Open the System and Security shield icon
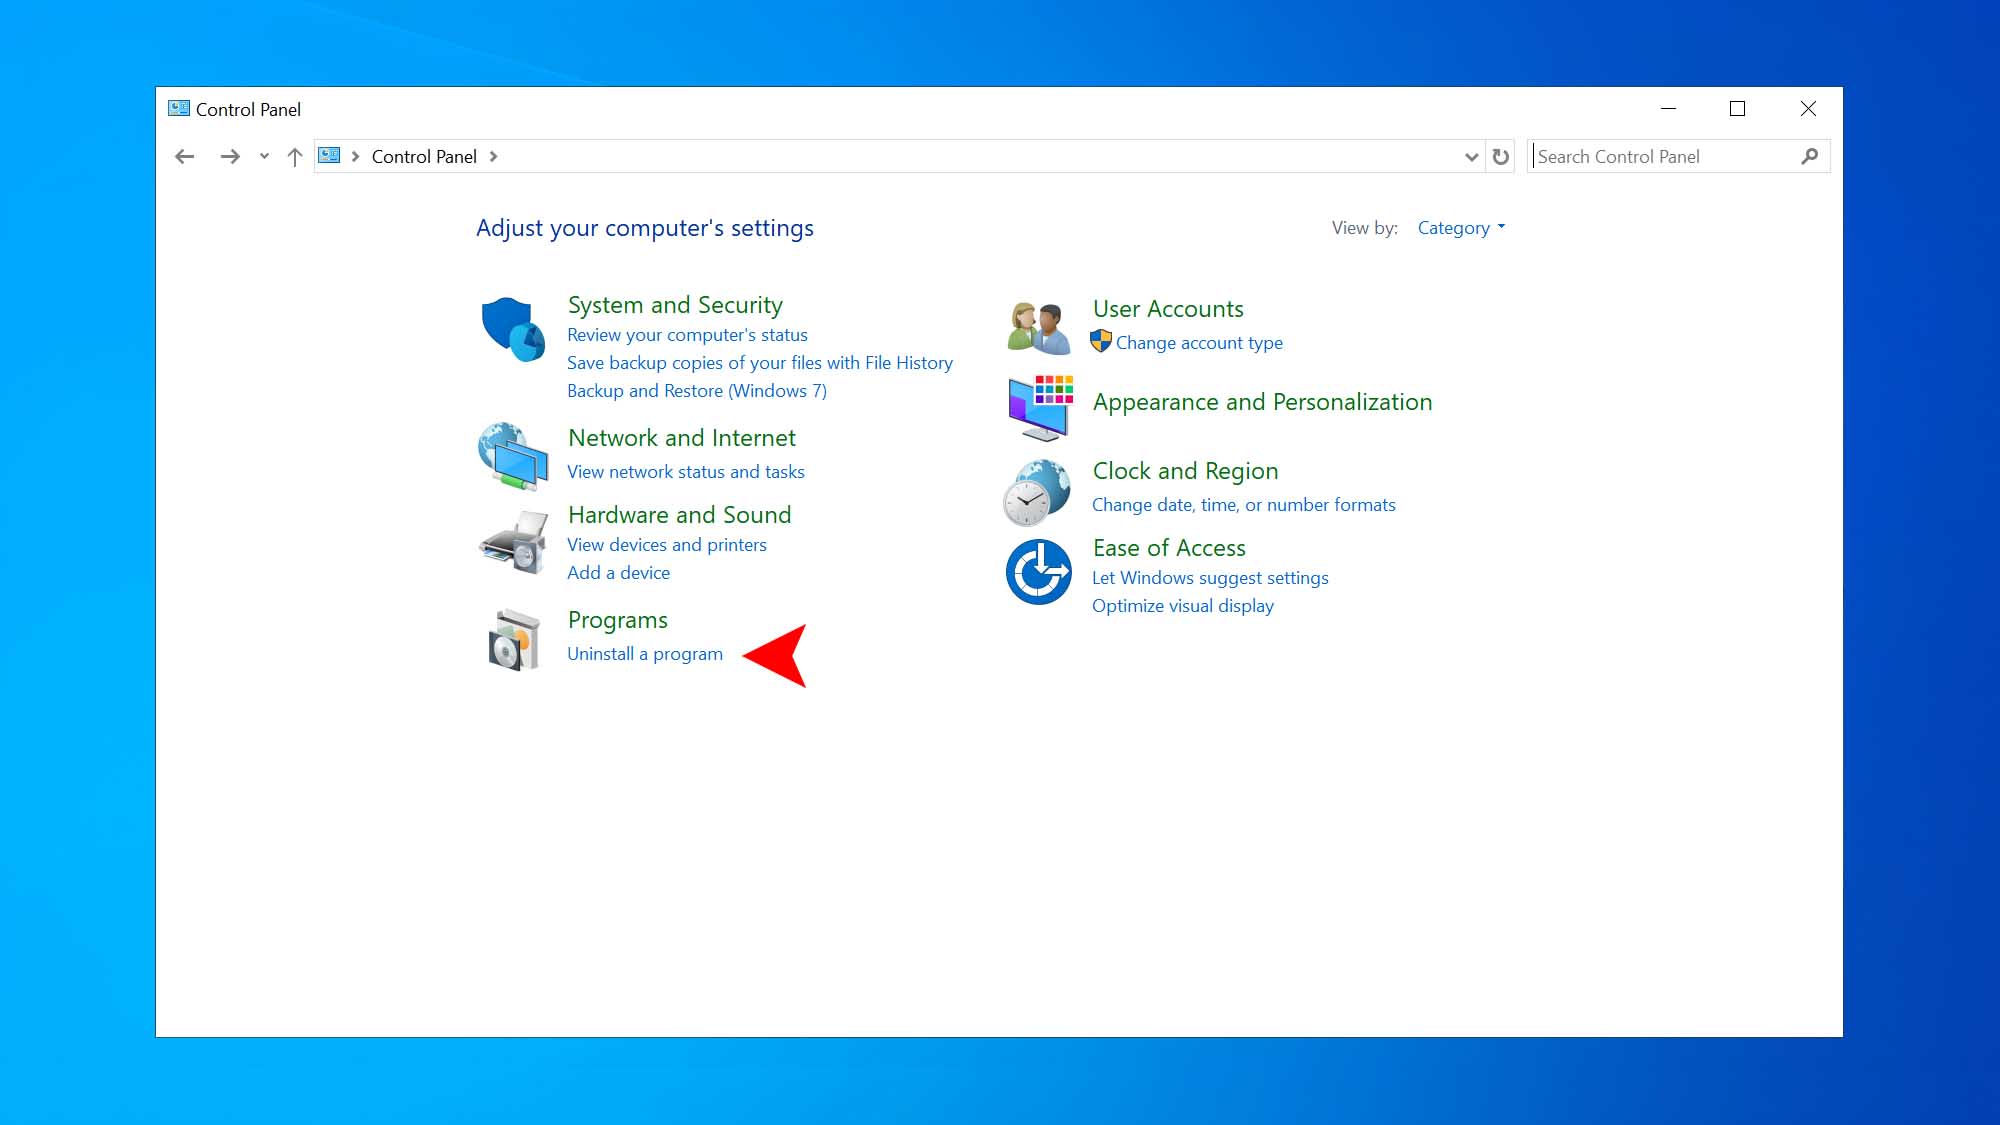The width and height of the screenshot is (2000, 1125). (x=513, y=329)
